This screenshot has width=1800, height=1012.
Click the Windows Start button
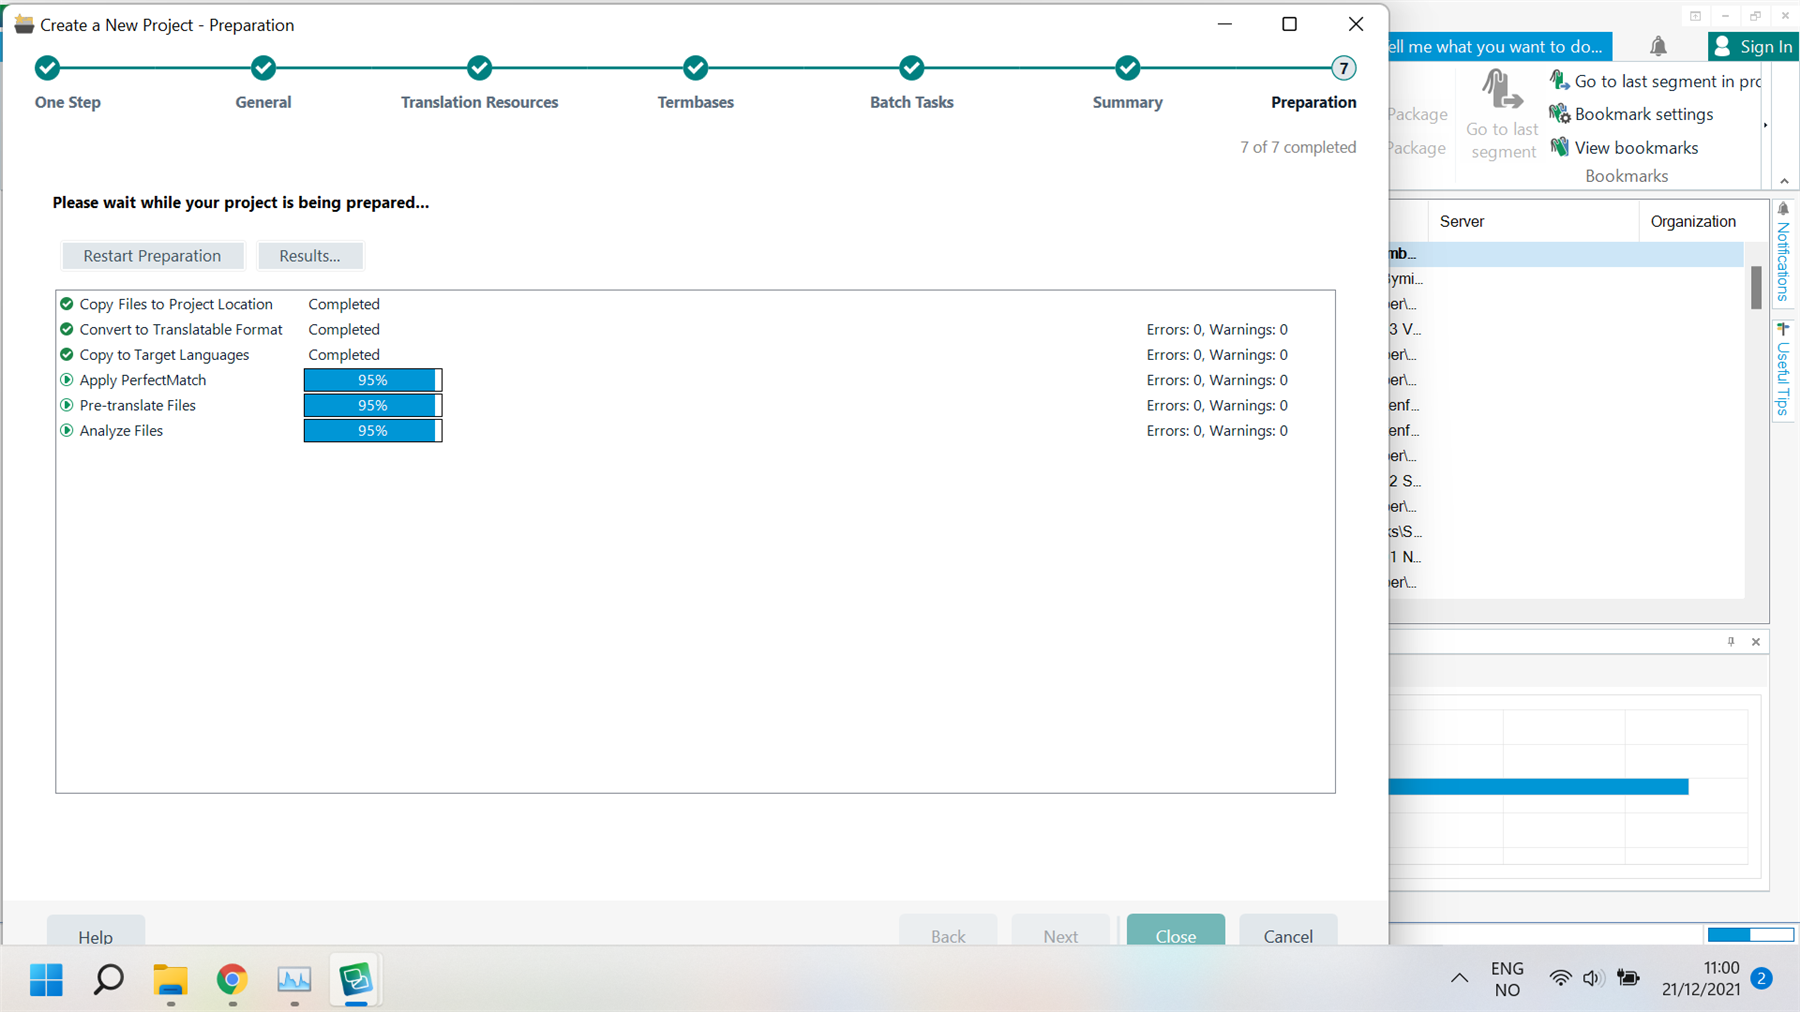coord(45,980)
